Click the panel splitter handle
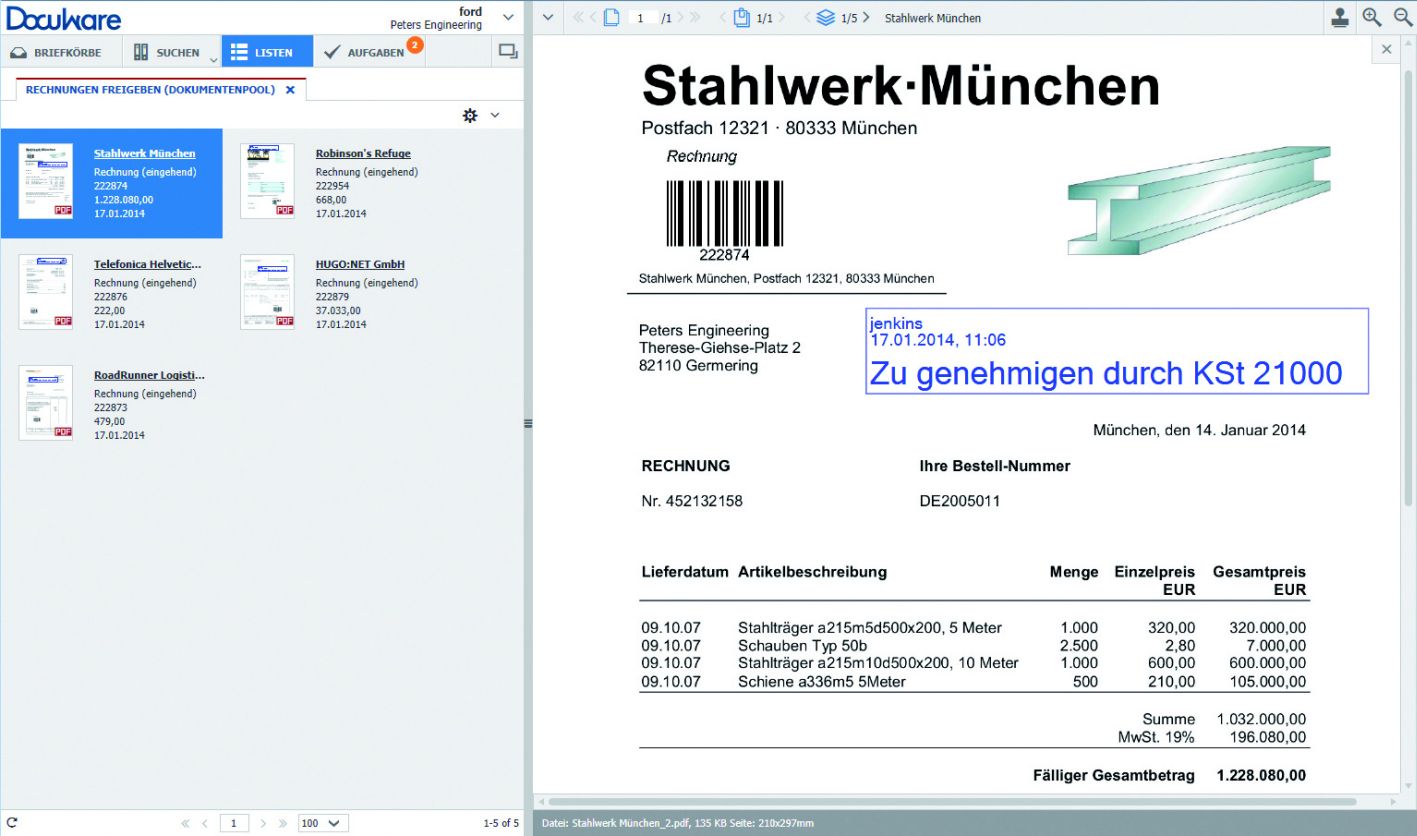 click(528, 424)
